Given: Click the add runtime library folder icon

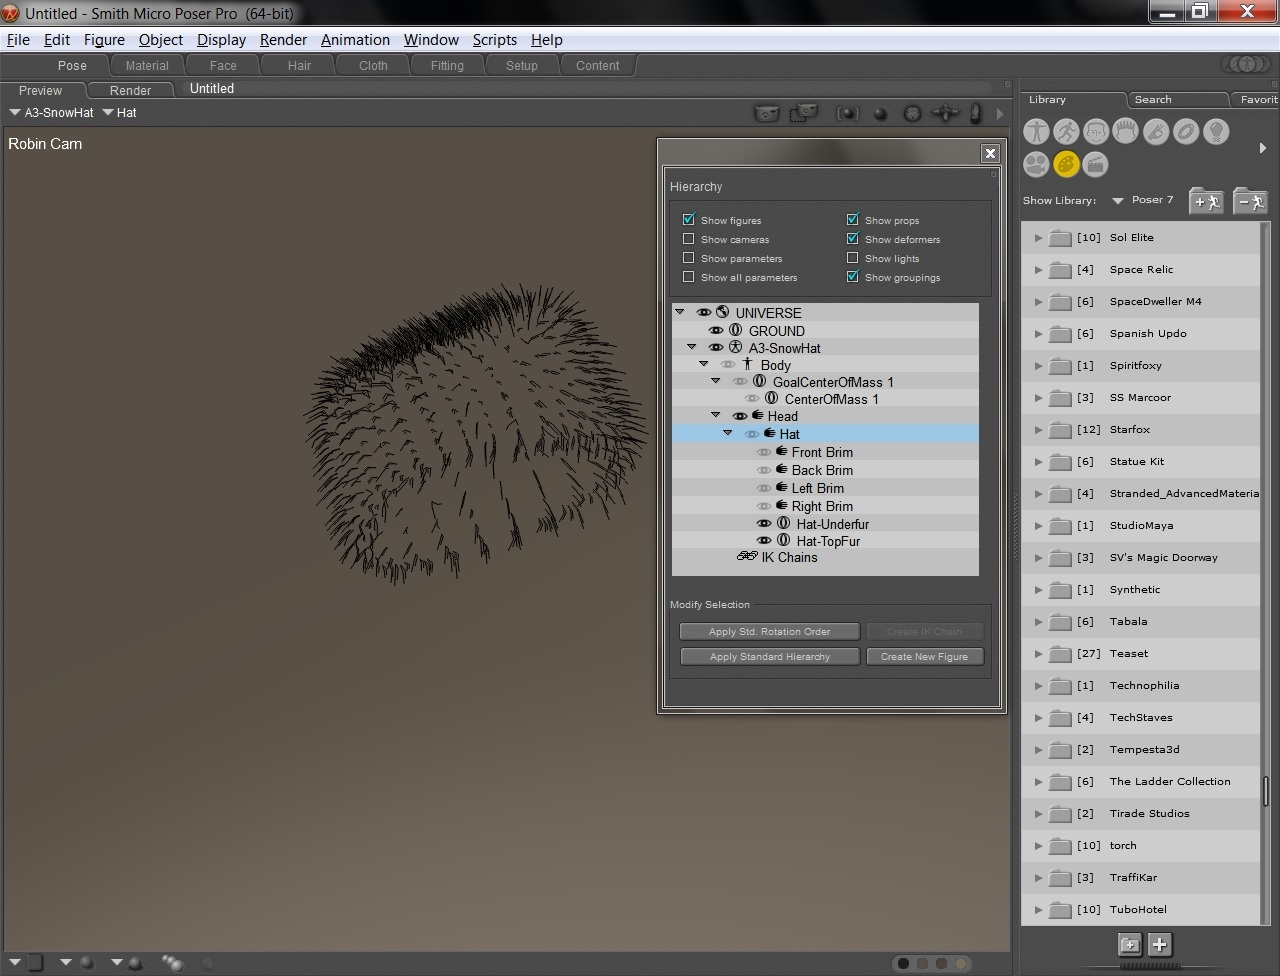Looking at the screenshot, I should point(1206,201).
